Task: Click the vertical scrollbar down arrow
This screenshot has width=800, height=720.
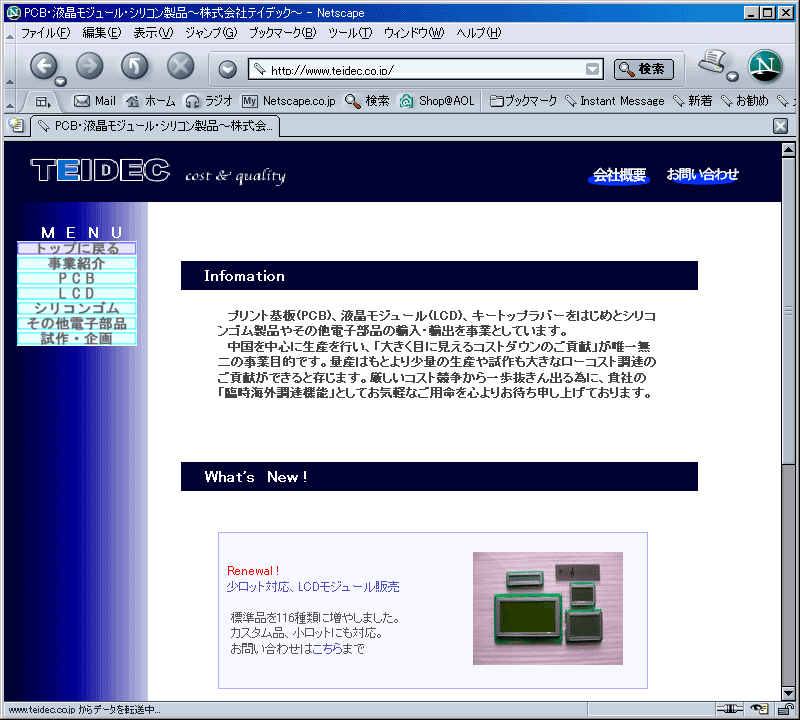Action: click(x=788, y=693)
